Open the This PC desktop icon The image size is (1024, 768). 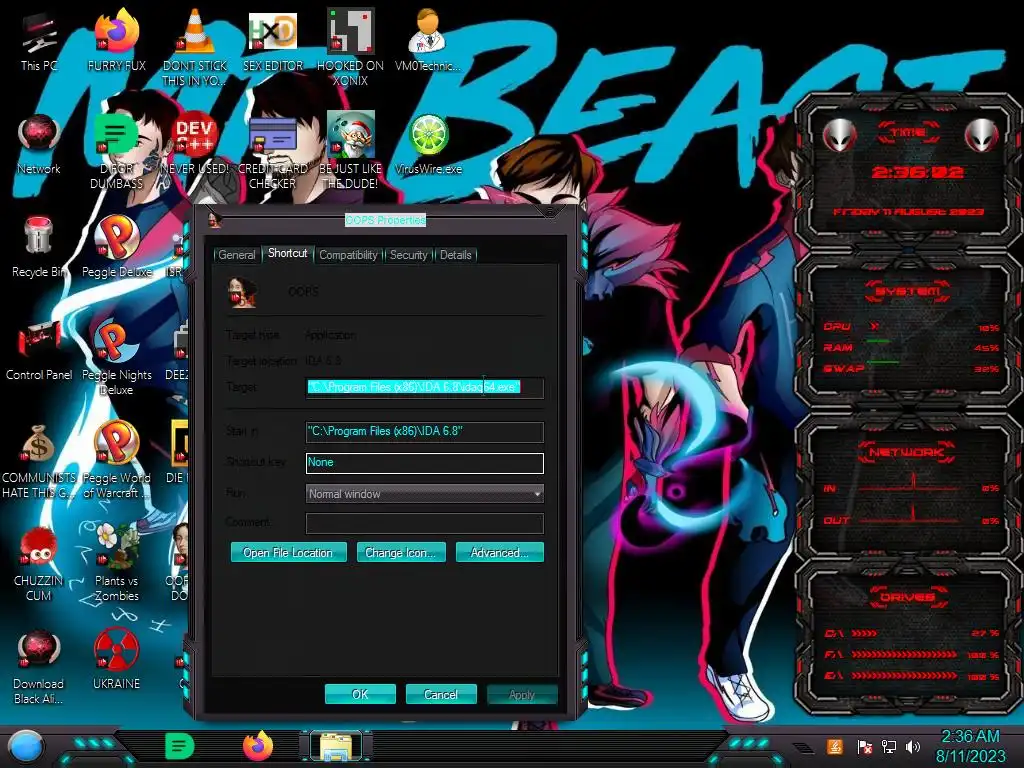pos(39,40)
